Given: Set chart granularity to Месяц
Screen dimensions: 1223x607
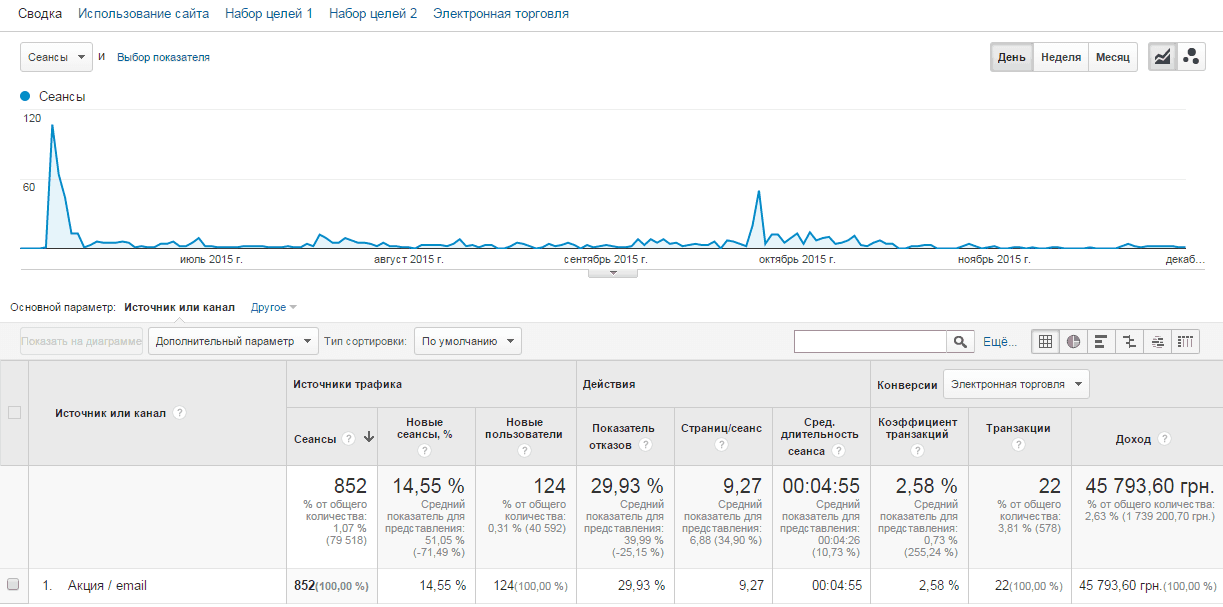Looking at the screenshot, I should [x=1112, y=57].
